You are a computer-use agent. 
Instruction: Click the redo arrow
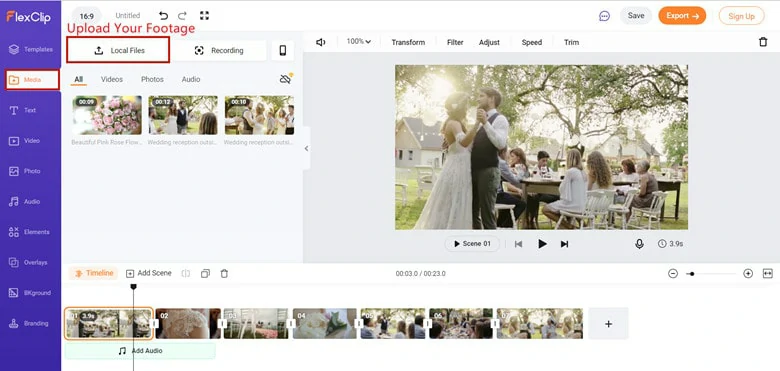(x=183, y=16)
